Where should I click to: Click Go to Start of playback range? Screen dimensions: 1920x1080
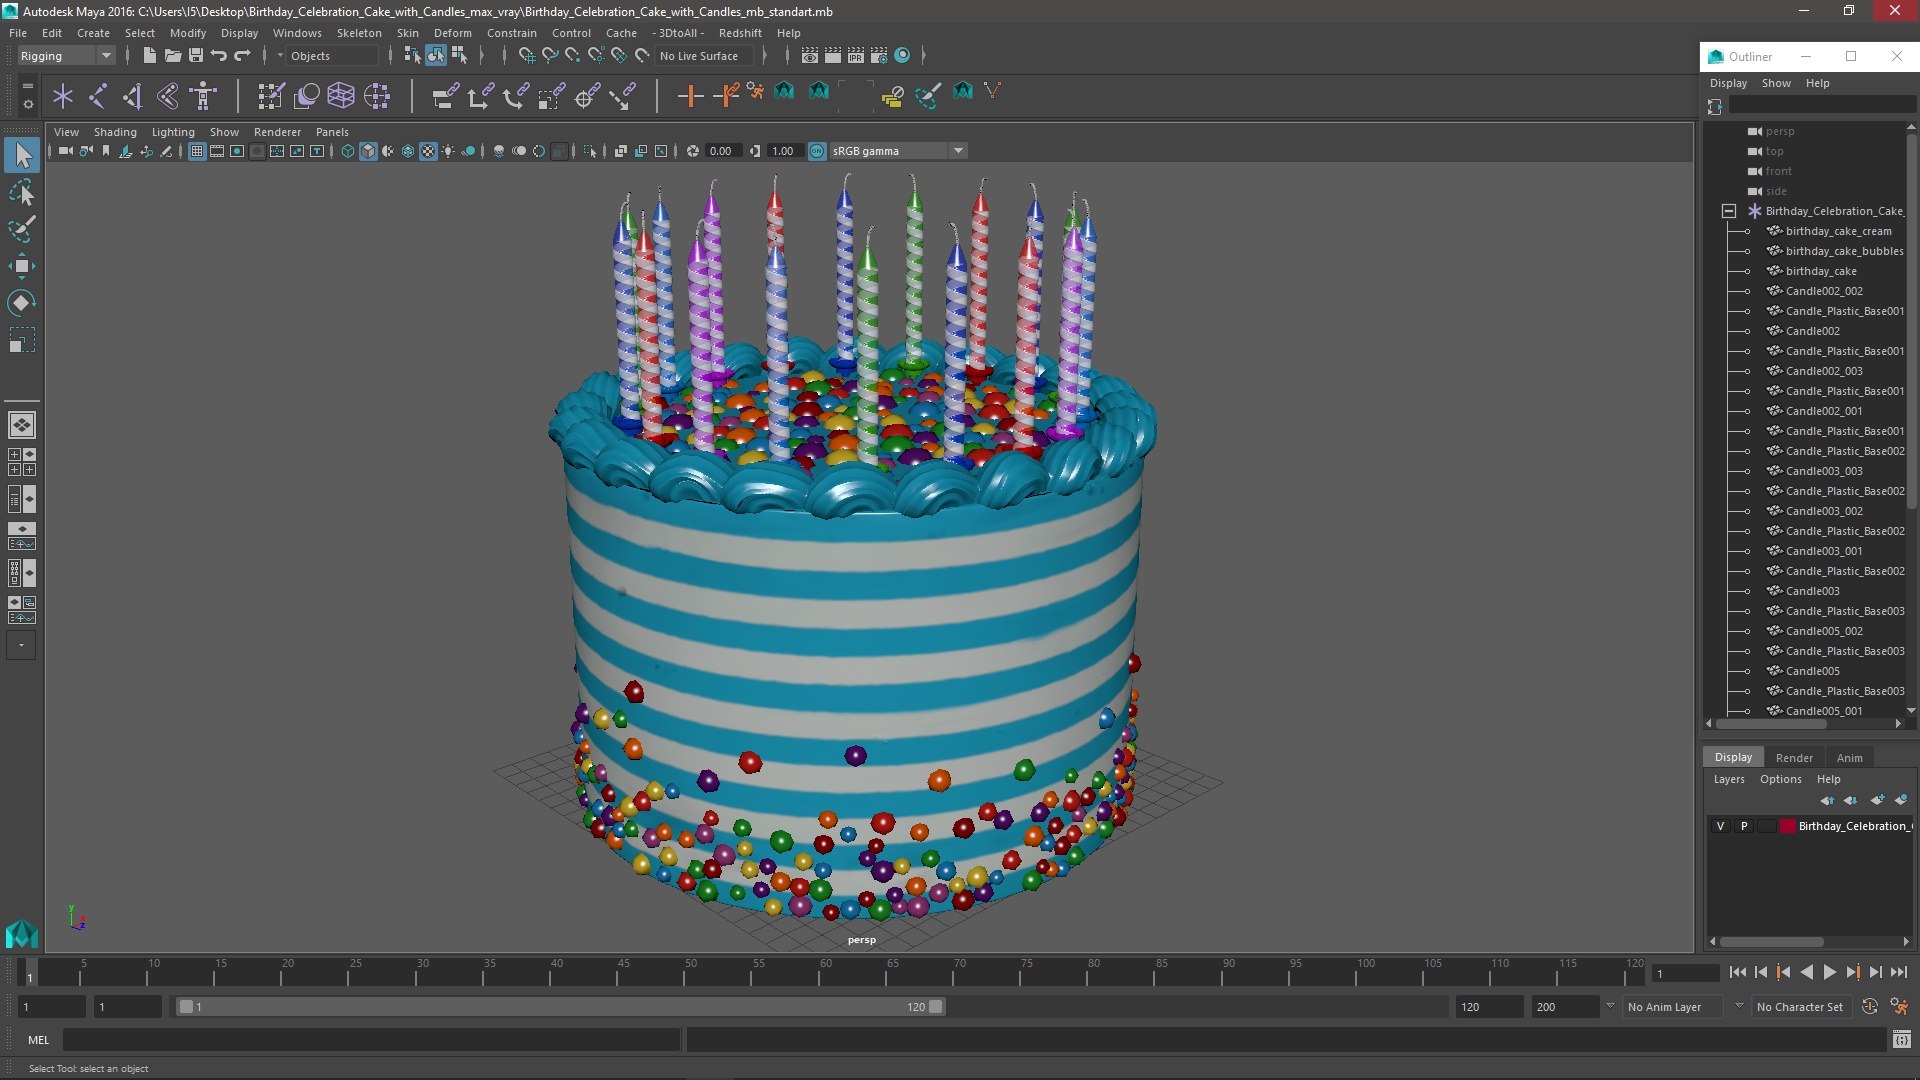1737,972
